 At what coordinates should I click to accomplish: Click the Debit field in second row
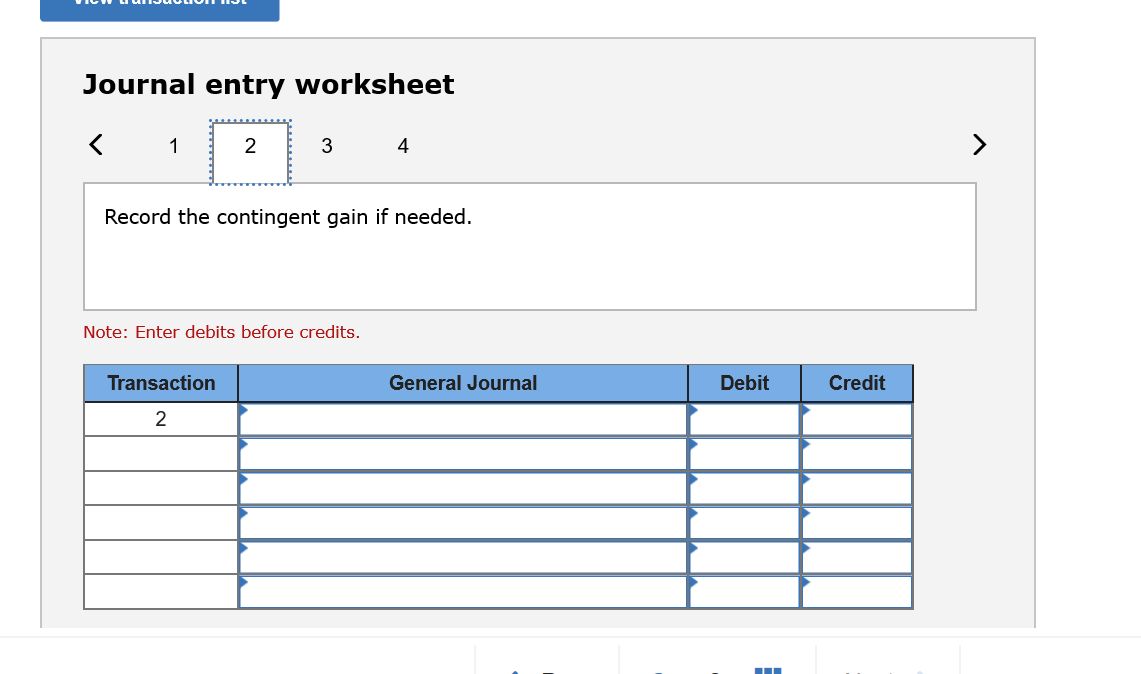coord(744,454)
